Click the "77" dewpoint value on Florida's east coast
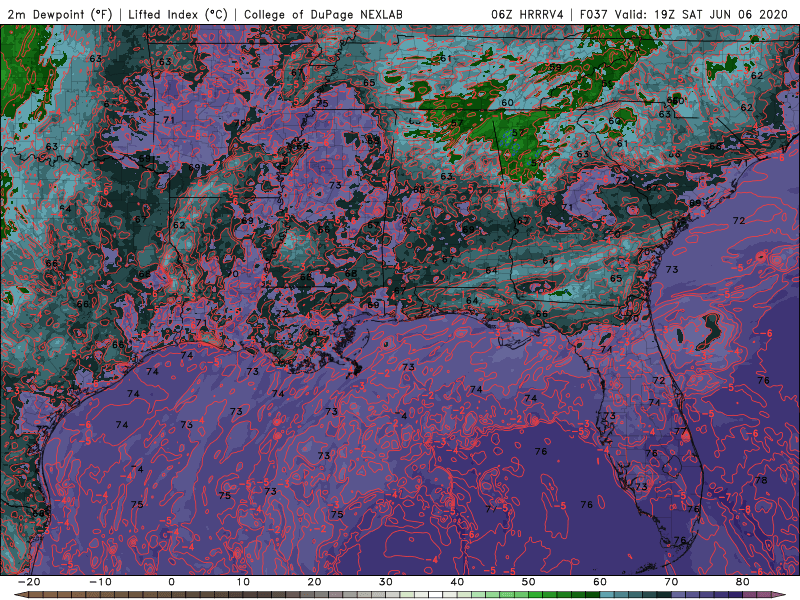 680,431
